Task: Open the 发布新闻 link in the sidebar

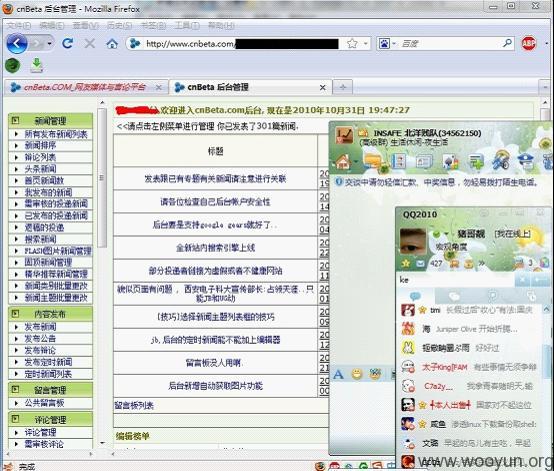Action: pyautogui.click(x=40, y=327)
